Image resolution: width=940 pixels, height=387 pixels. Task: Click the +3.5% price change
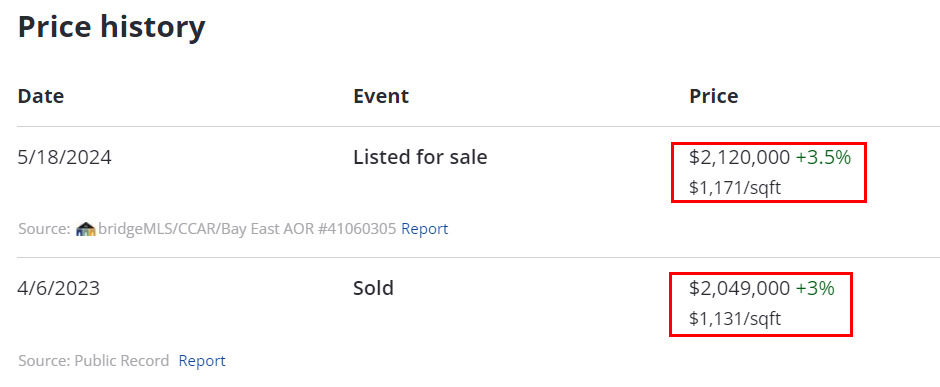coord(823,158)
